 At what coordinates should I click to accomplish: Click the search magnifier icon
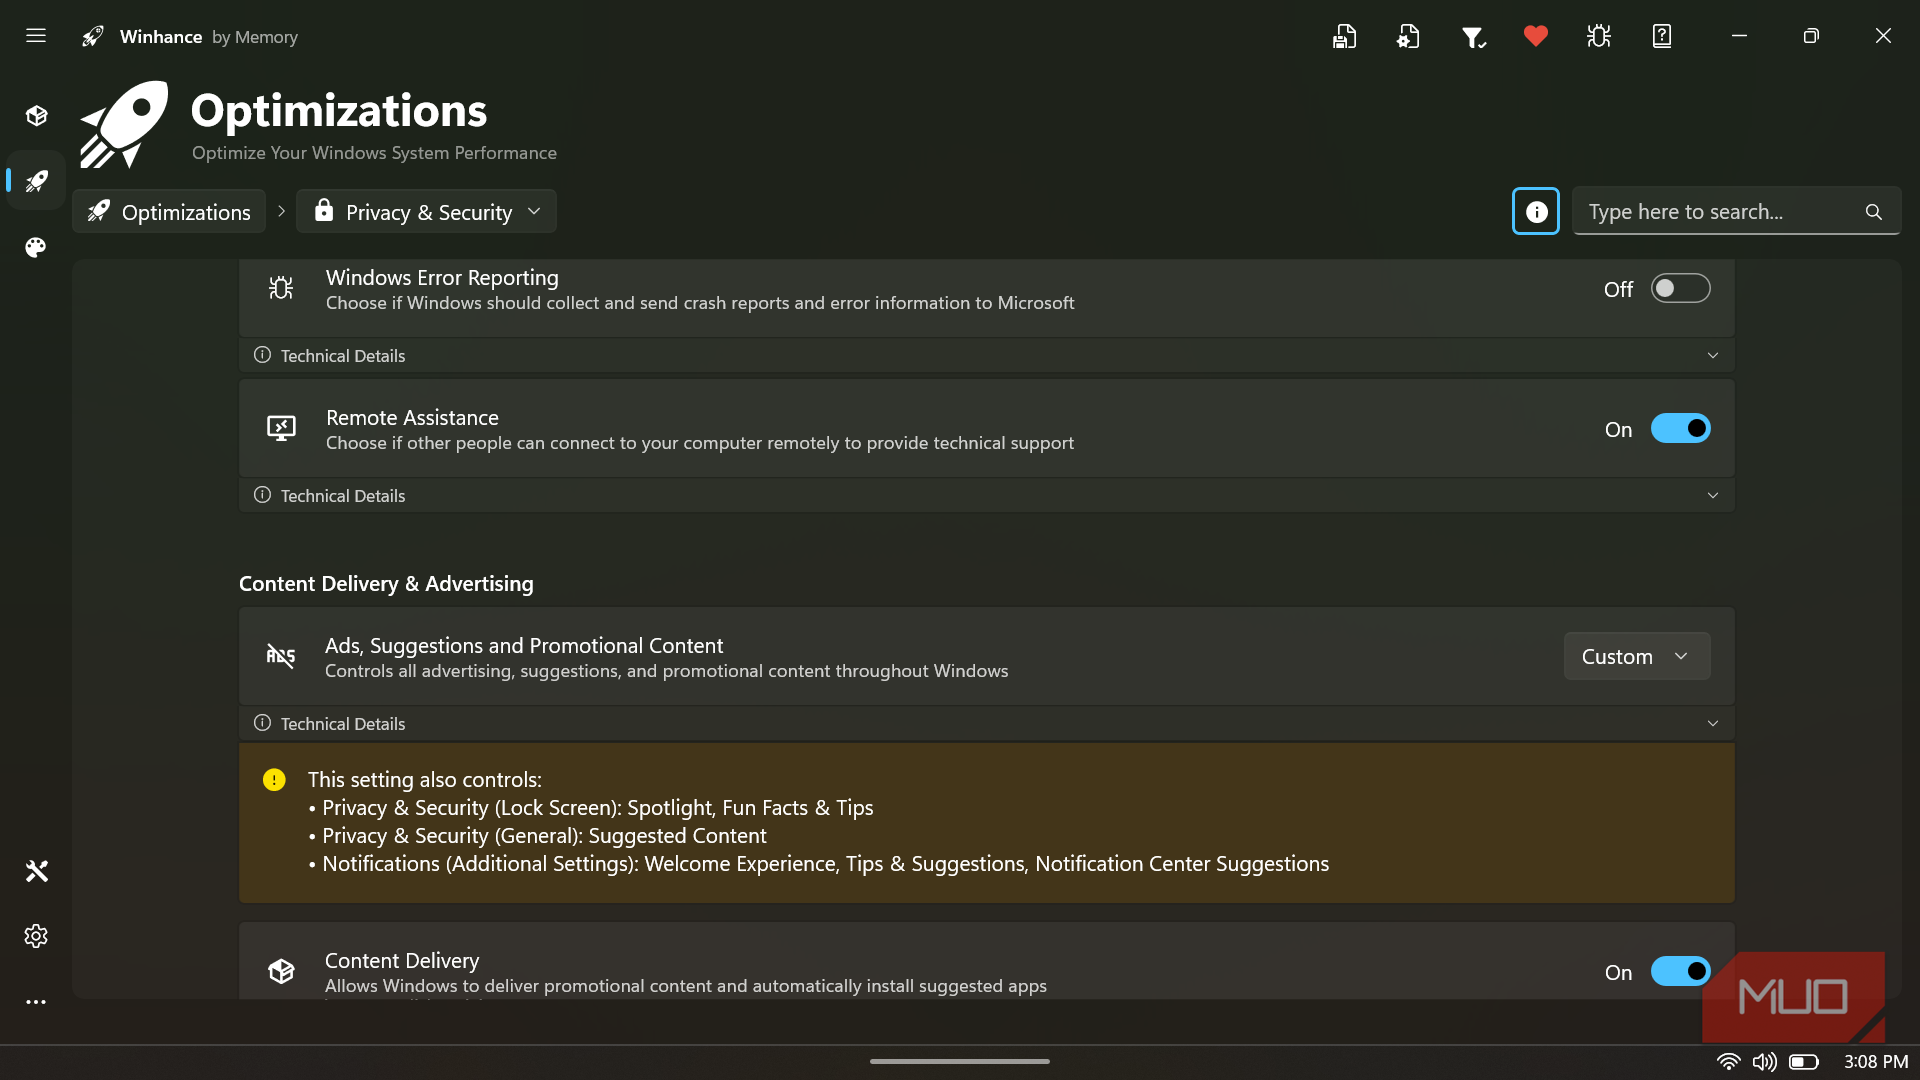point(1874,211)
